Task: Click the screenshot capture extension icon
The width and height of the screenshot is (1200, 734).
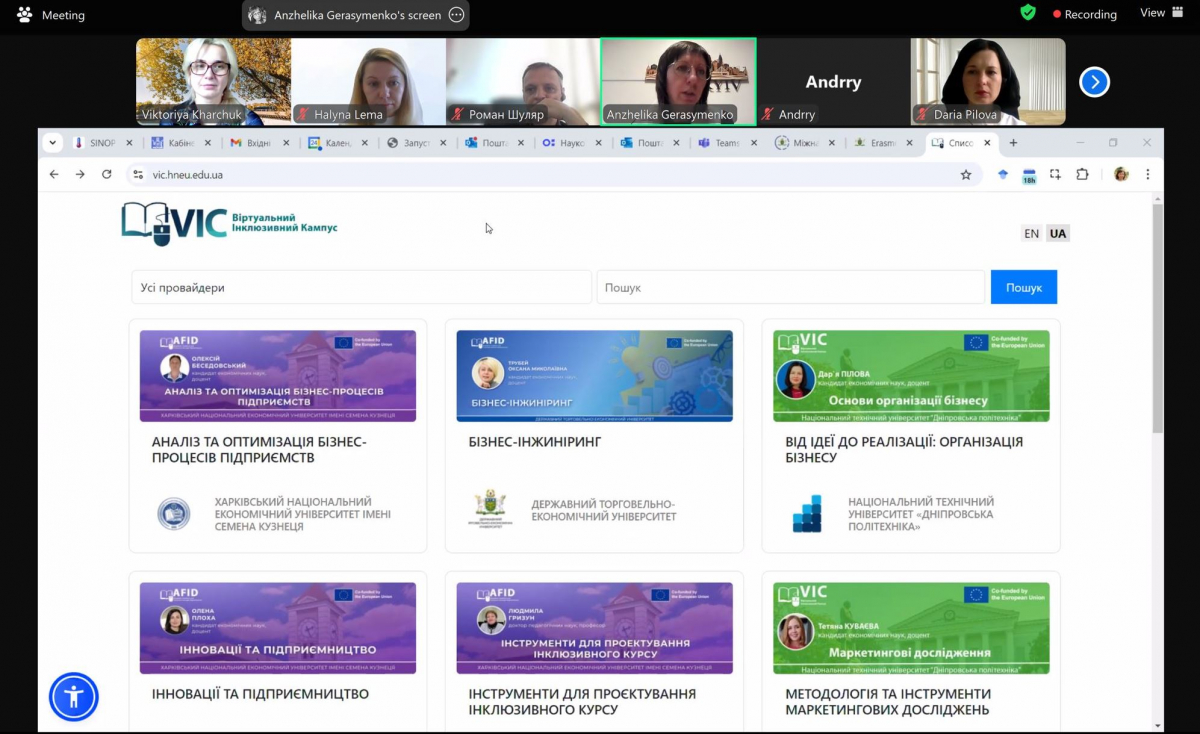Action: [1055, 174]
